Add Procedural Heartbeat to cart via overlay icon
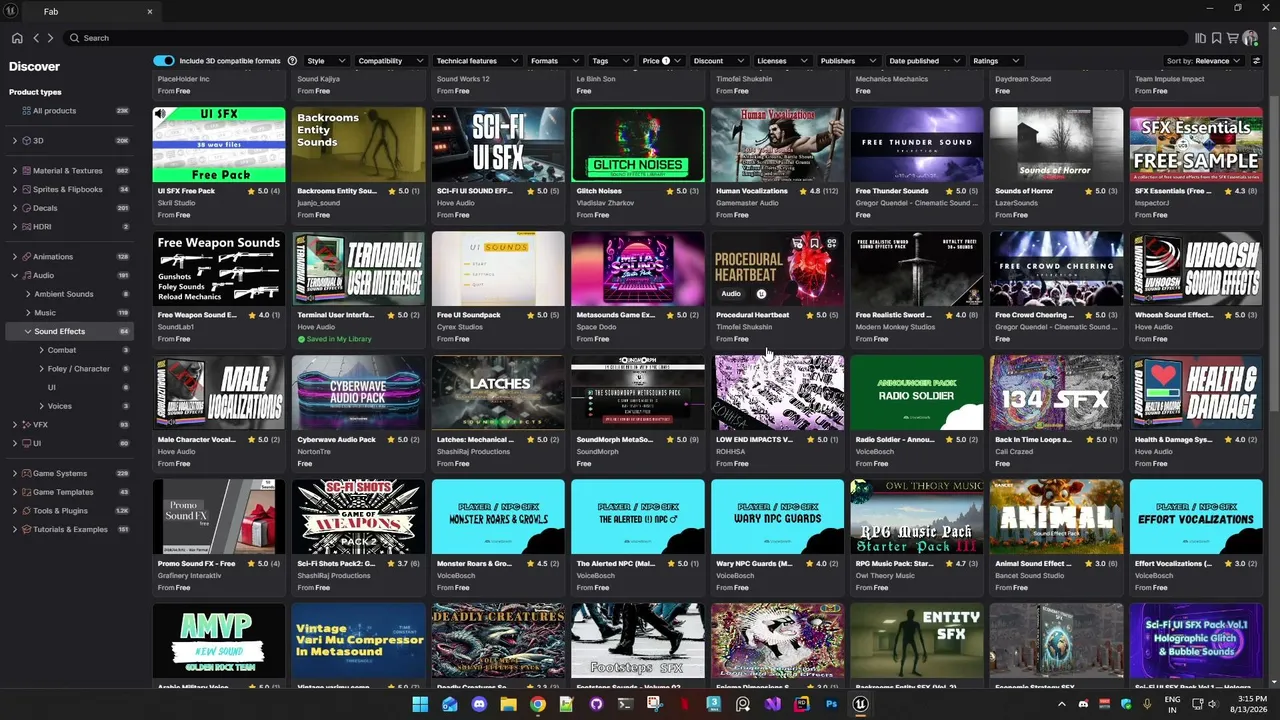The width and height of the screenshot is (1280, 720). (x=797, y=243)
